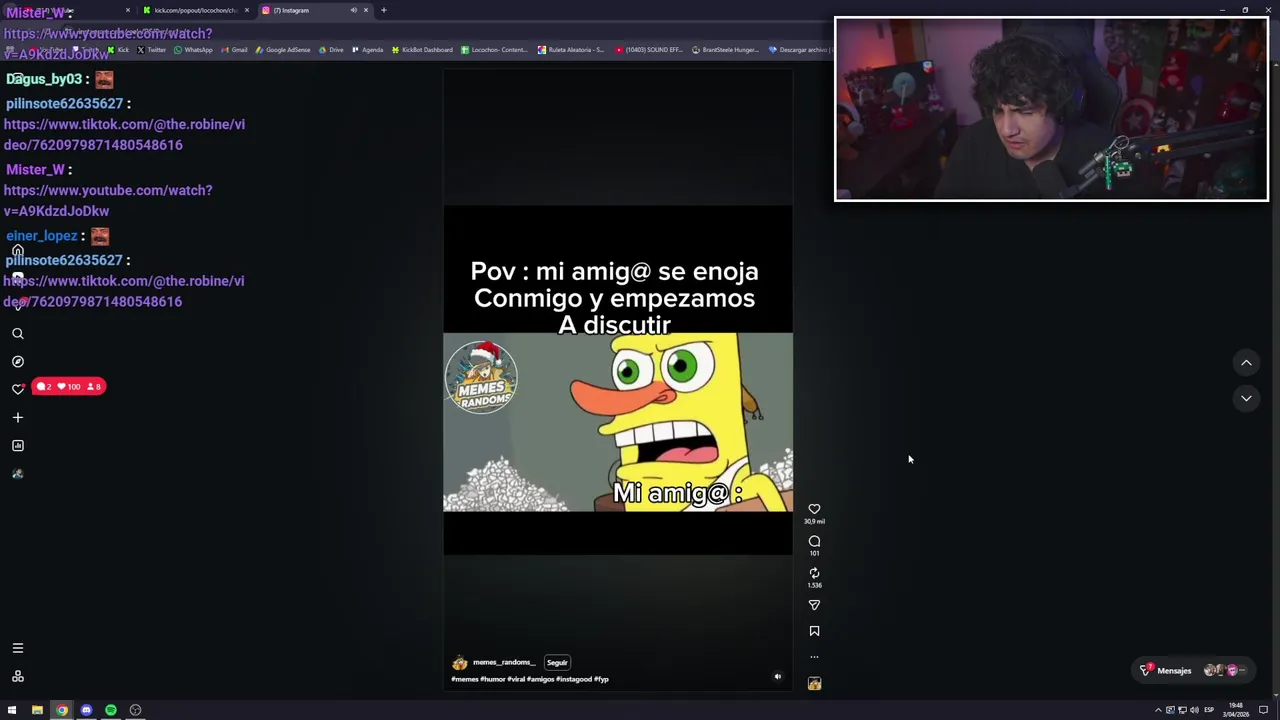Share the reel via paper plane icon
Viewport: 1280px width, 720px height.
coord(814,605)
